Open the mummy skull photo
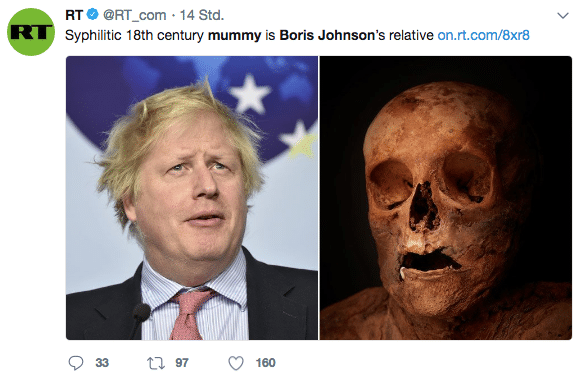 pyautogui.click(x=446, y=198)
